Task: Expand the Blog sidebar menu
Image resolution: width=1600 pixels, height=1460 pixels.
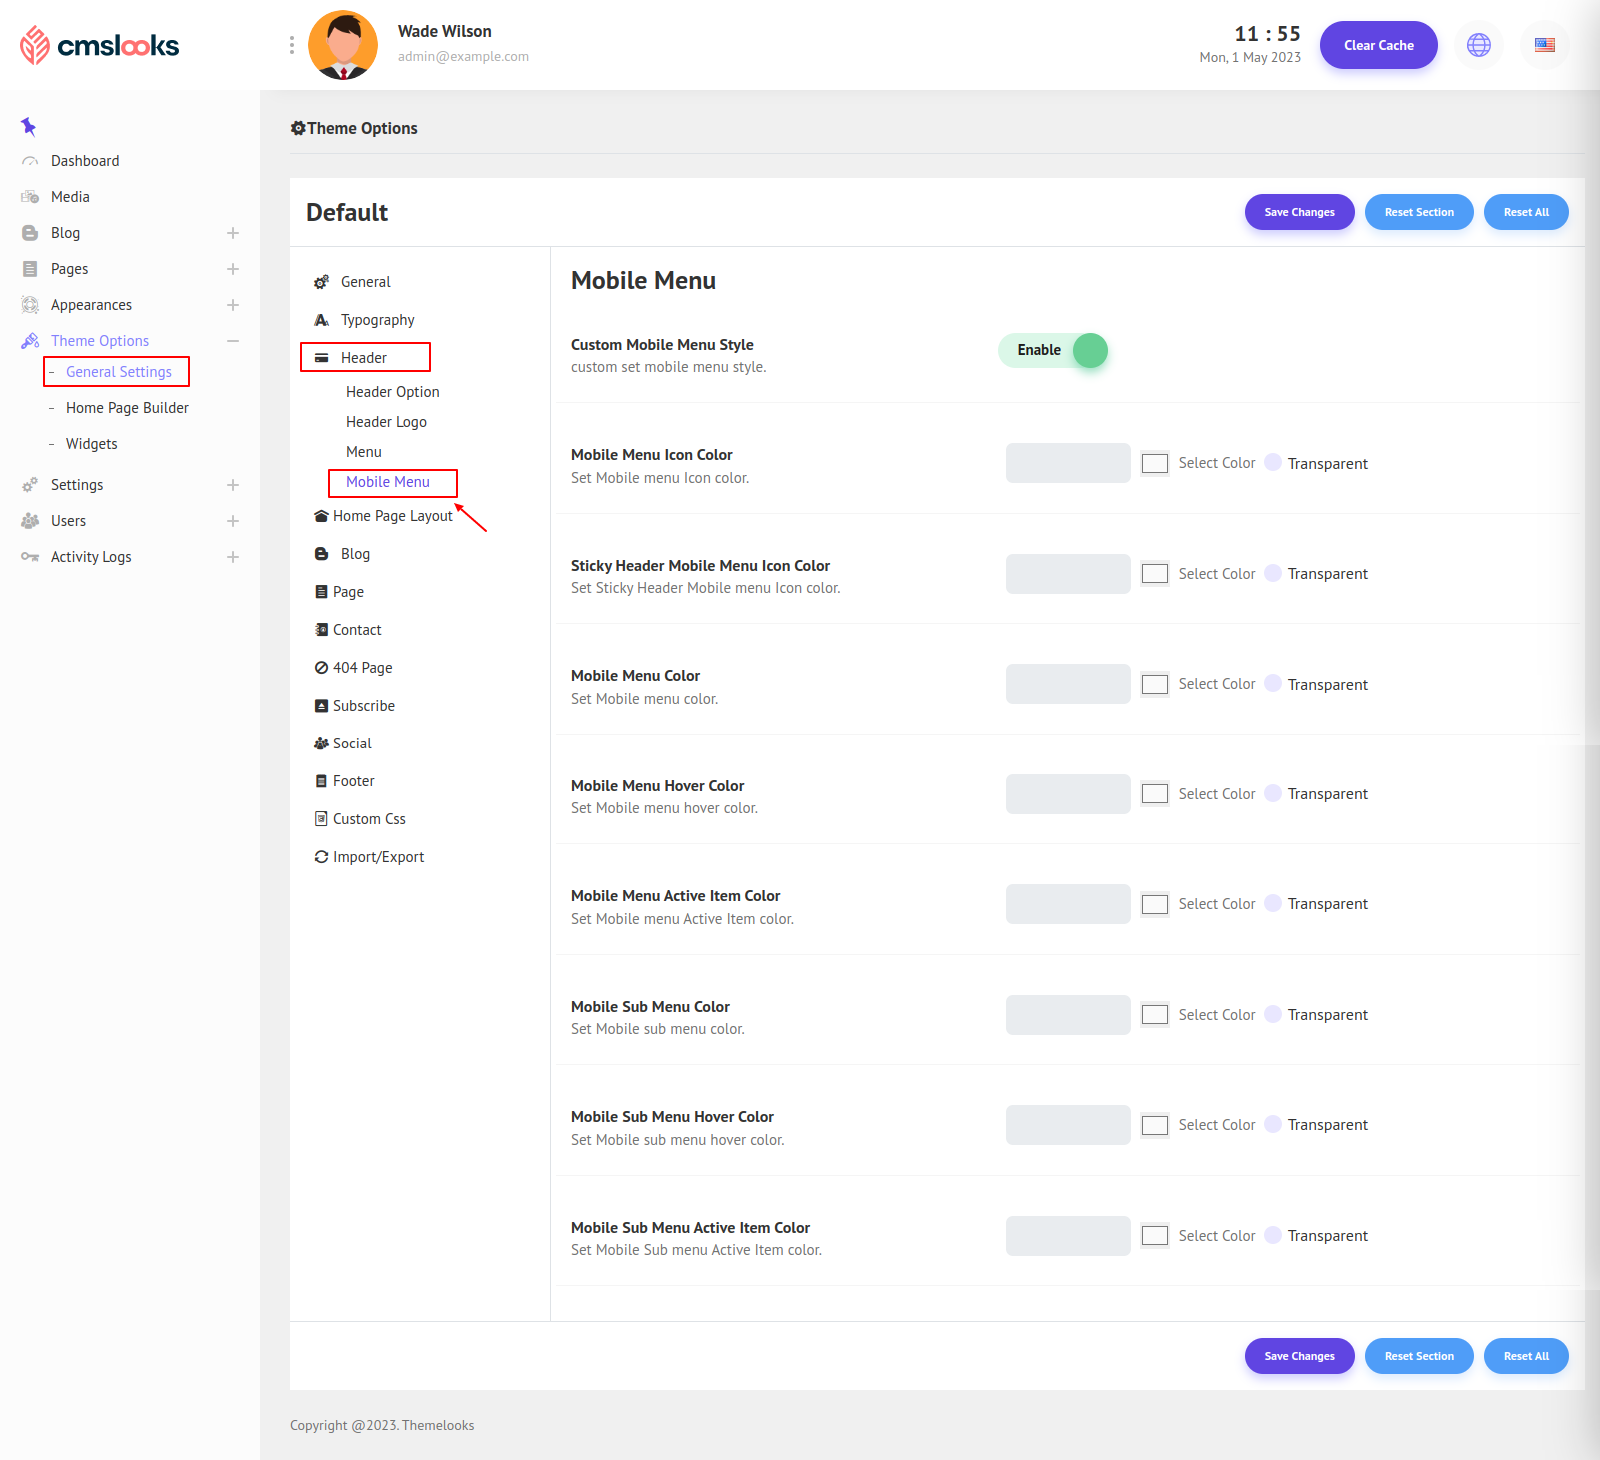Action: (232, 233)
